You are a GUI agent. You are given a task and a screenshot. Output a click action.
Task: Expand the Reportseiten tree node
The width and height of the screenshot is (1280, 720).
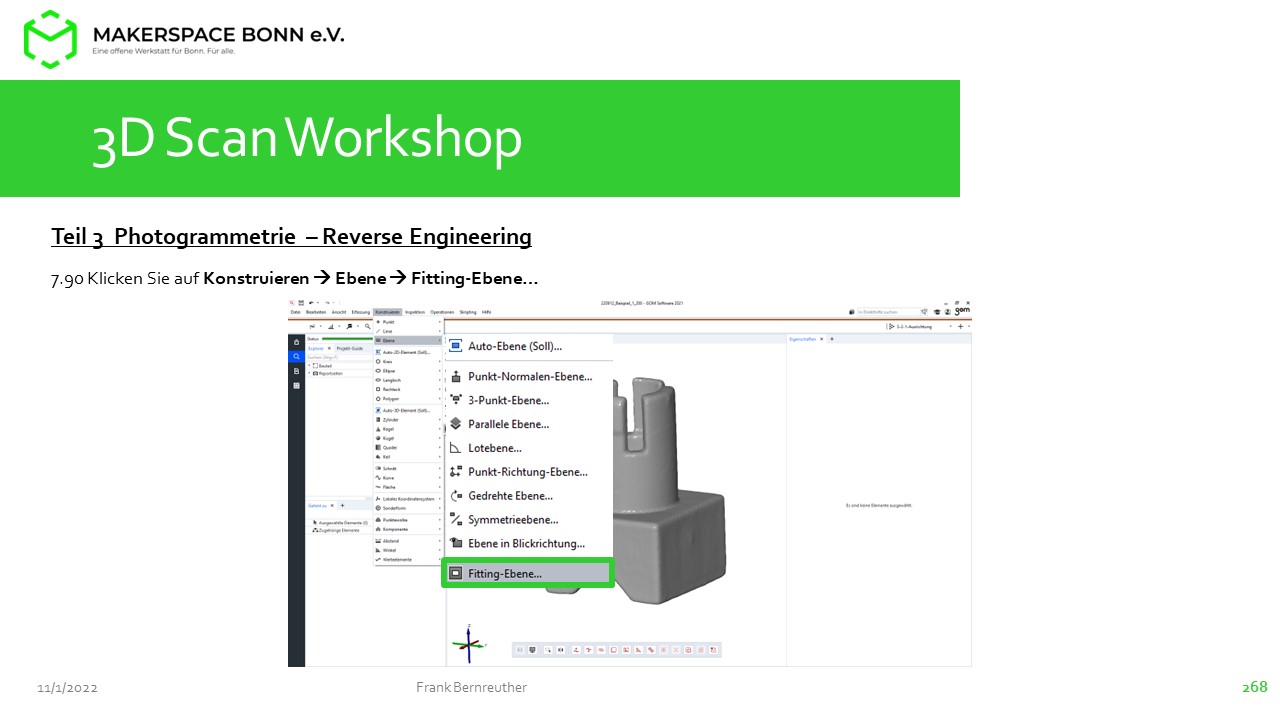[x=310, y=373]
